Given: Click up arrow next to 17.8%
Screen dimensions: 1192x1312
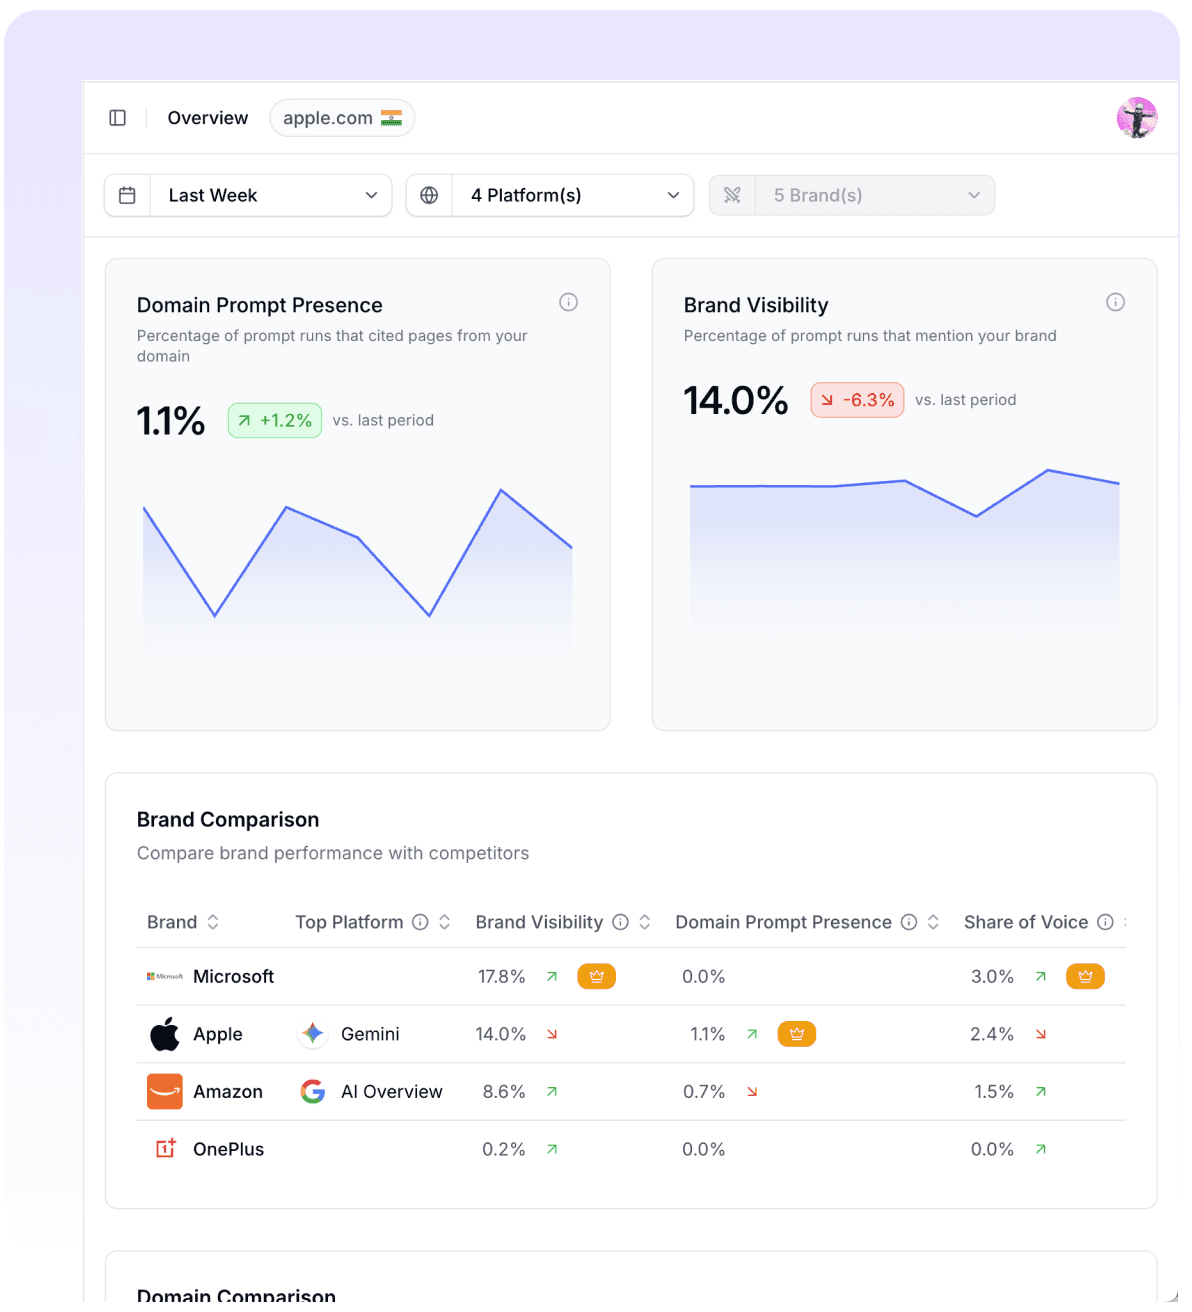Looking at the screenshot, I should coord(552,977).
